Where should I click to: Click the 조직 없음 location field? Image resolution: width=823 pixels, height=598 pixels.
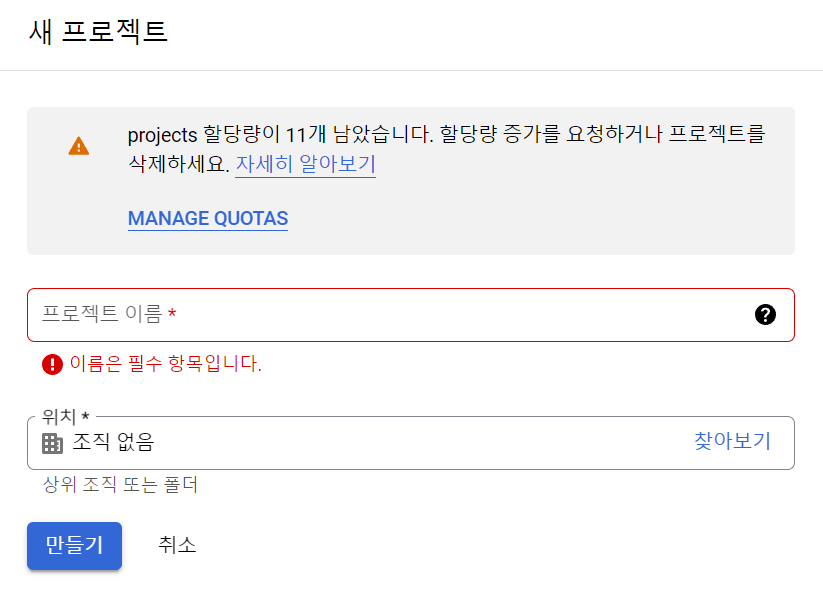(300, 444)
